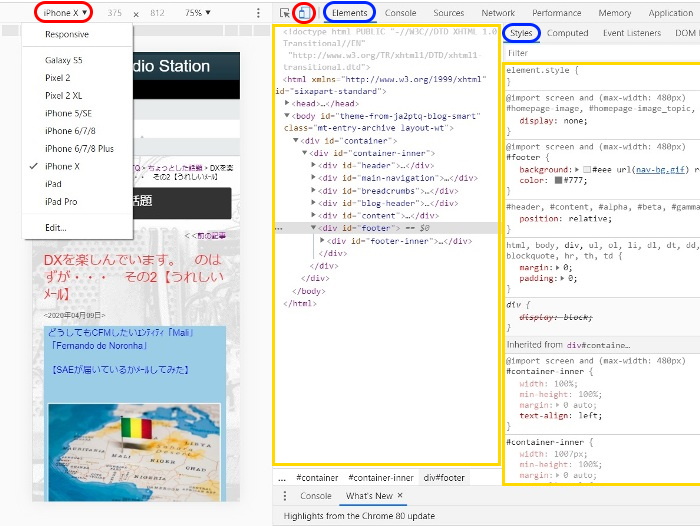
Task: Toggle the device toolbar icon
Action: click(x=304, y=13)
